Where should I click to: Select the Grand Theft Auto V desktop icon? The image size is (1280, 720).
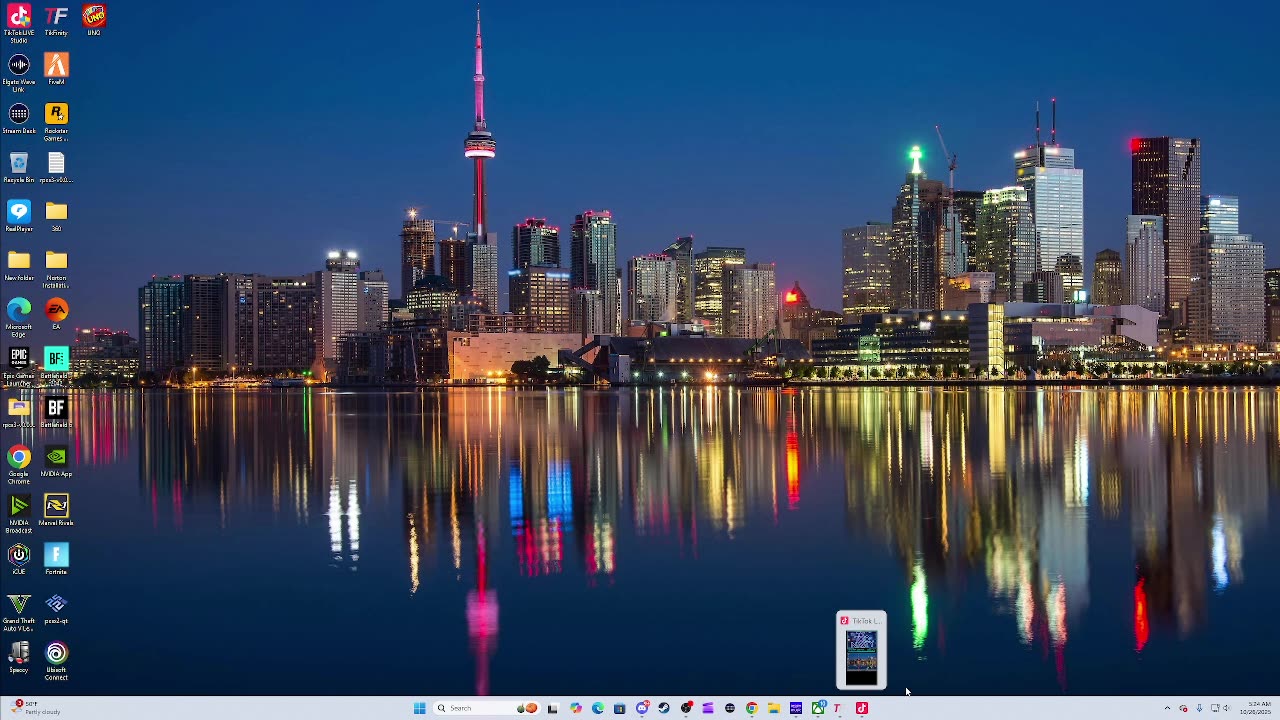(19, 612)
